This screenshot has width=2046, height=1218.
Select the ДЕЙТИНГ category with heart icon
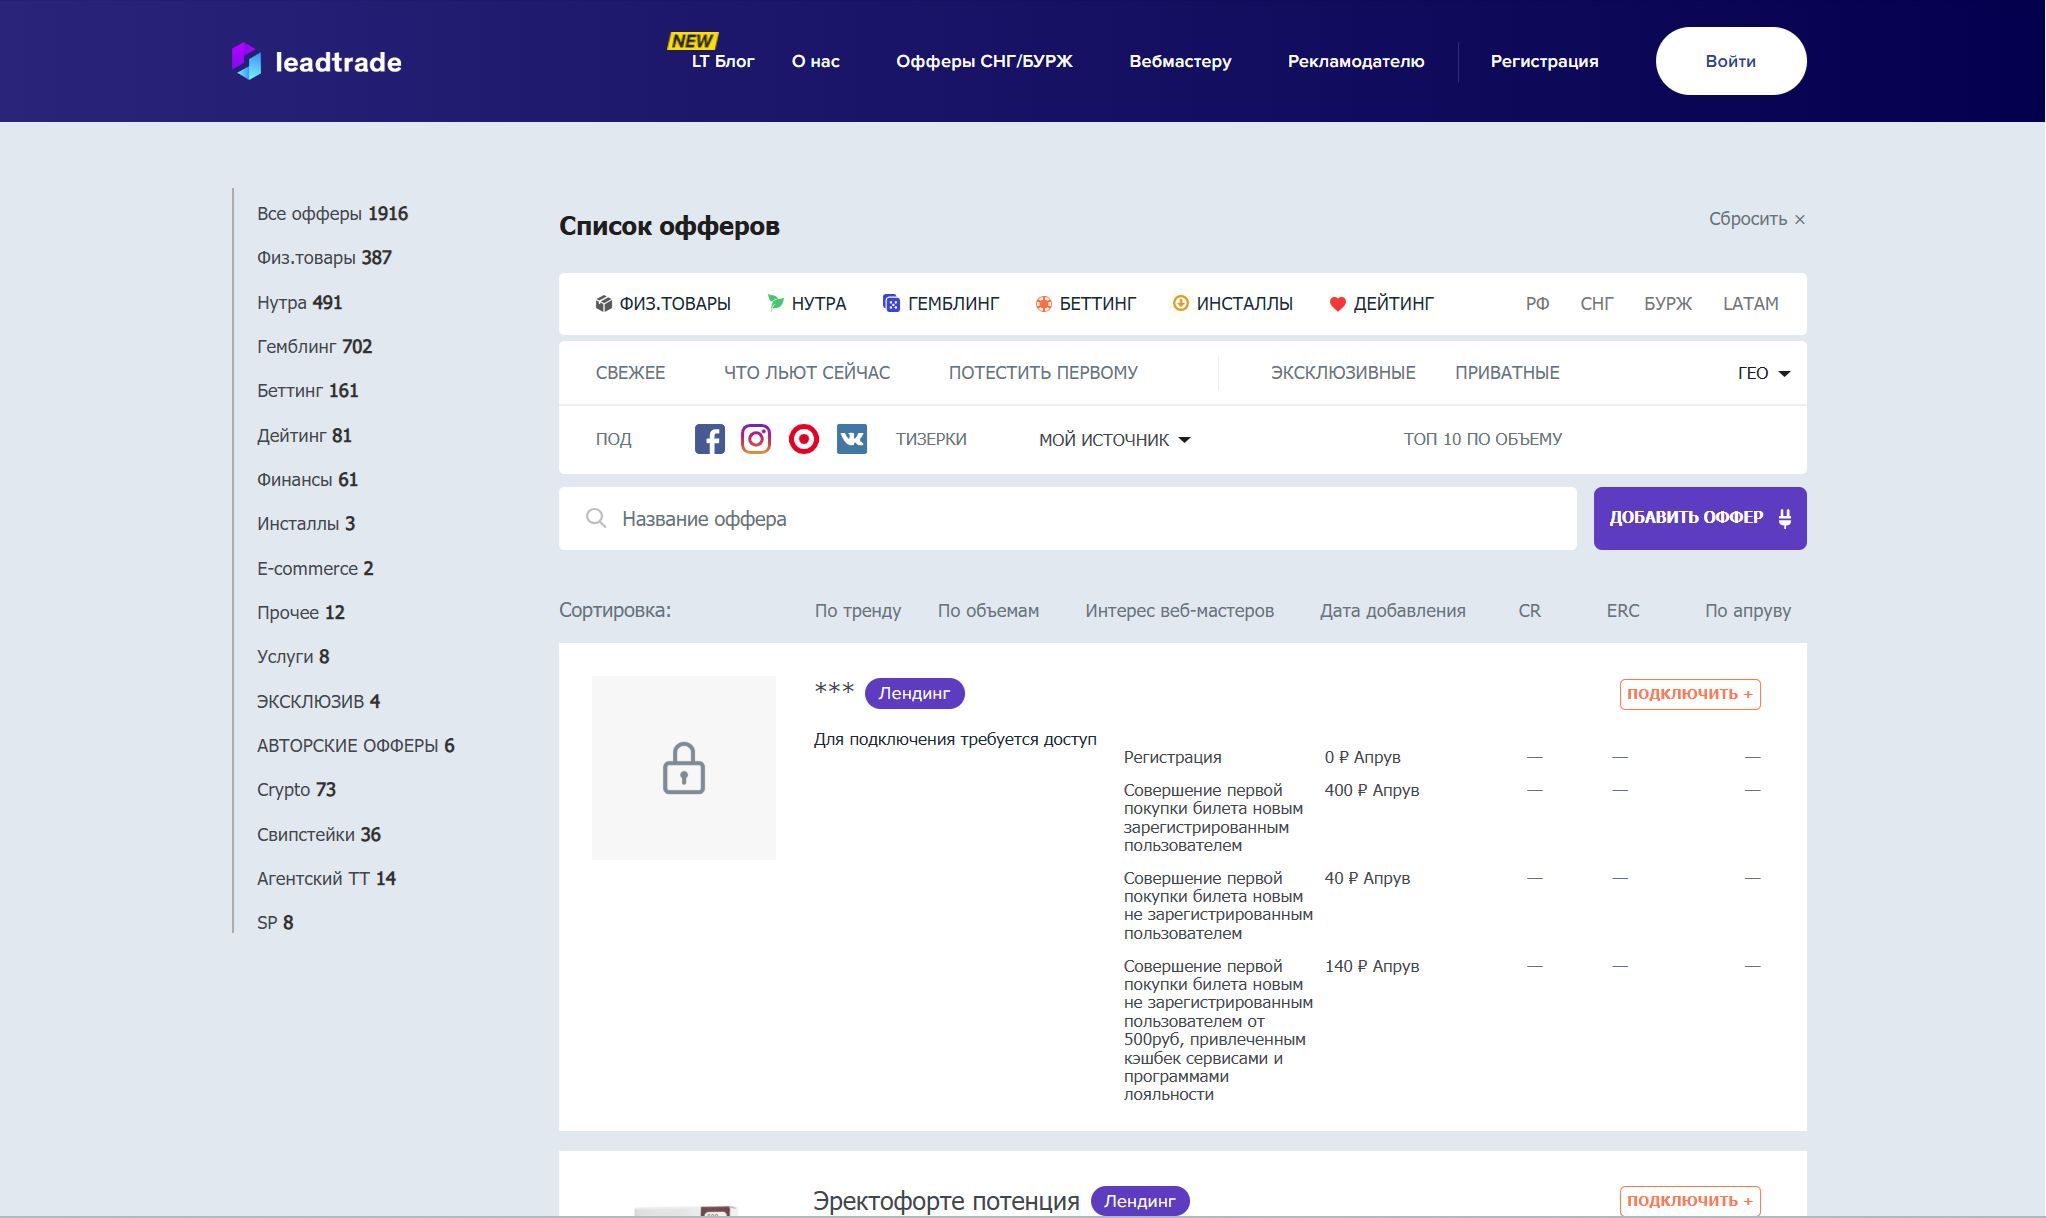click(x=1381, y=303)
